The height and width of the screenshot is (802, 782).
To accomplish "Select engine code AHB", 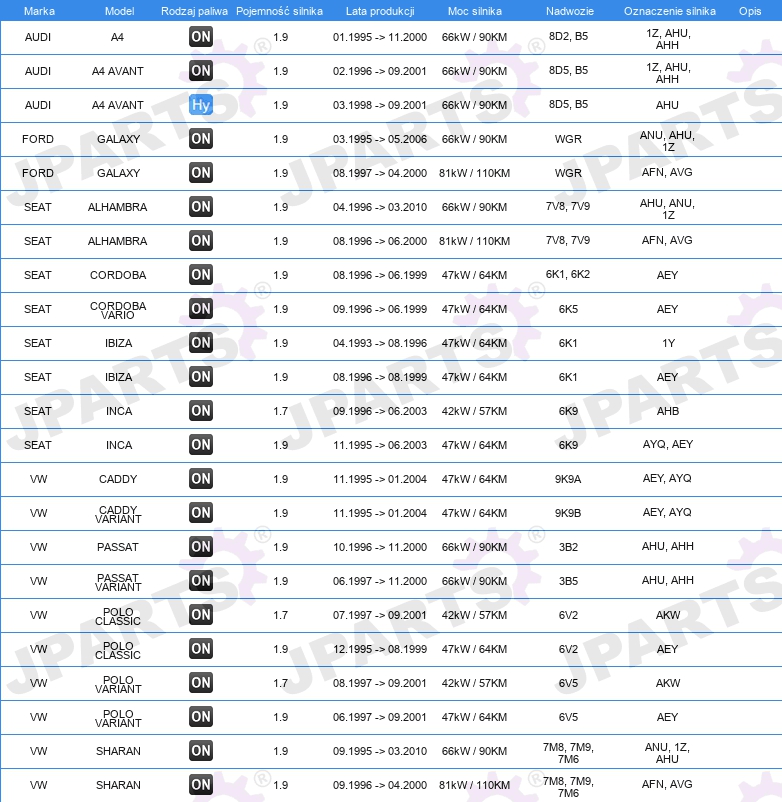I will pos(668,411).
